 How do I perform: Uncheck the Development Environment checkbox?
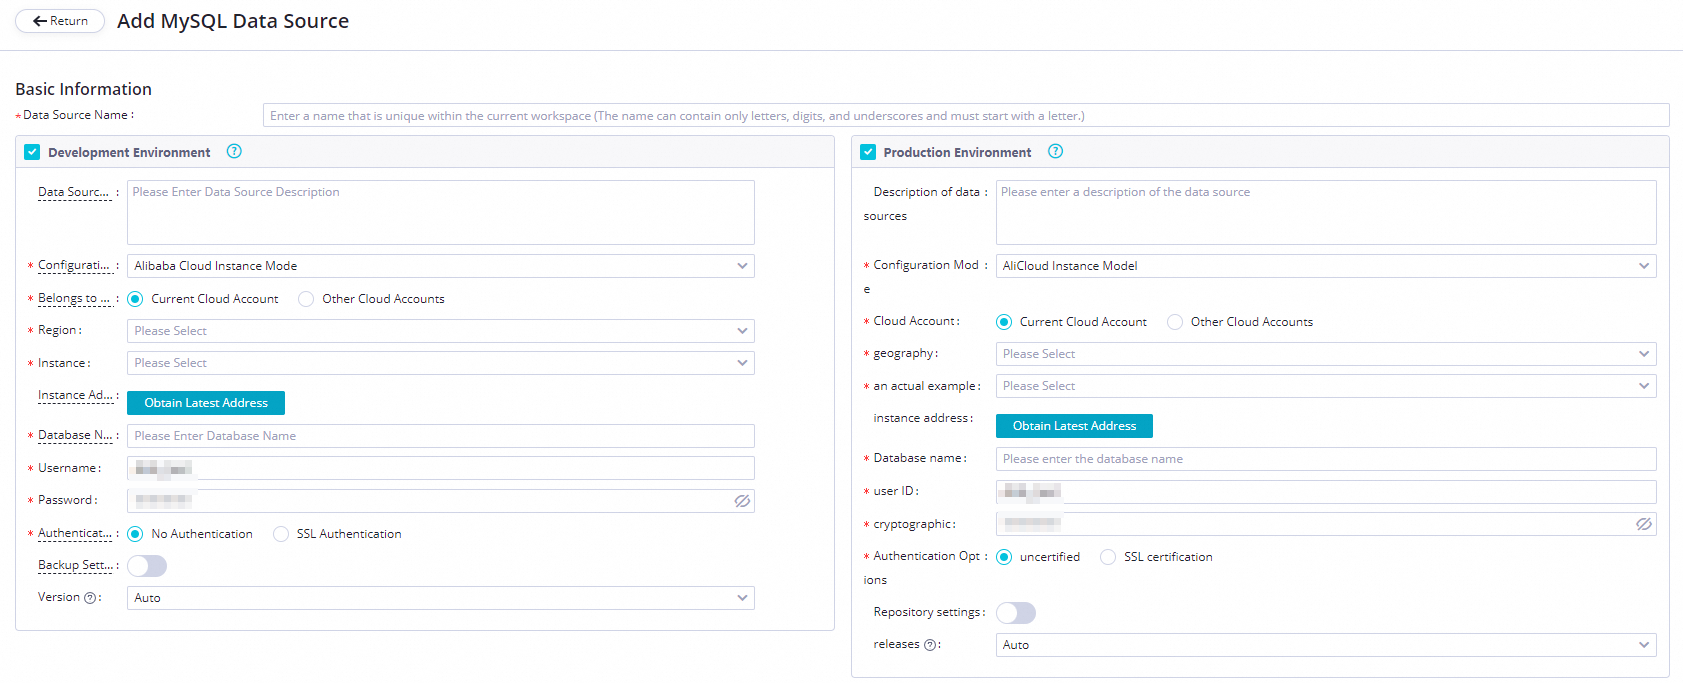pyautogui.click(x=32, y=152)
